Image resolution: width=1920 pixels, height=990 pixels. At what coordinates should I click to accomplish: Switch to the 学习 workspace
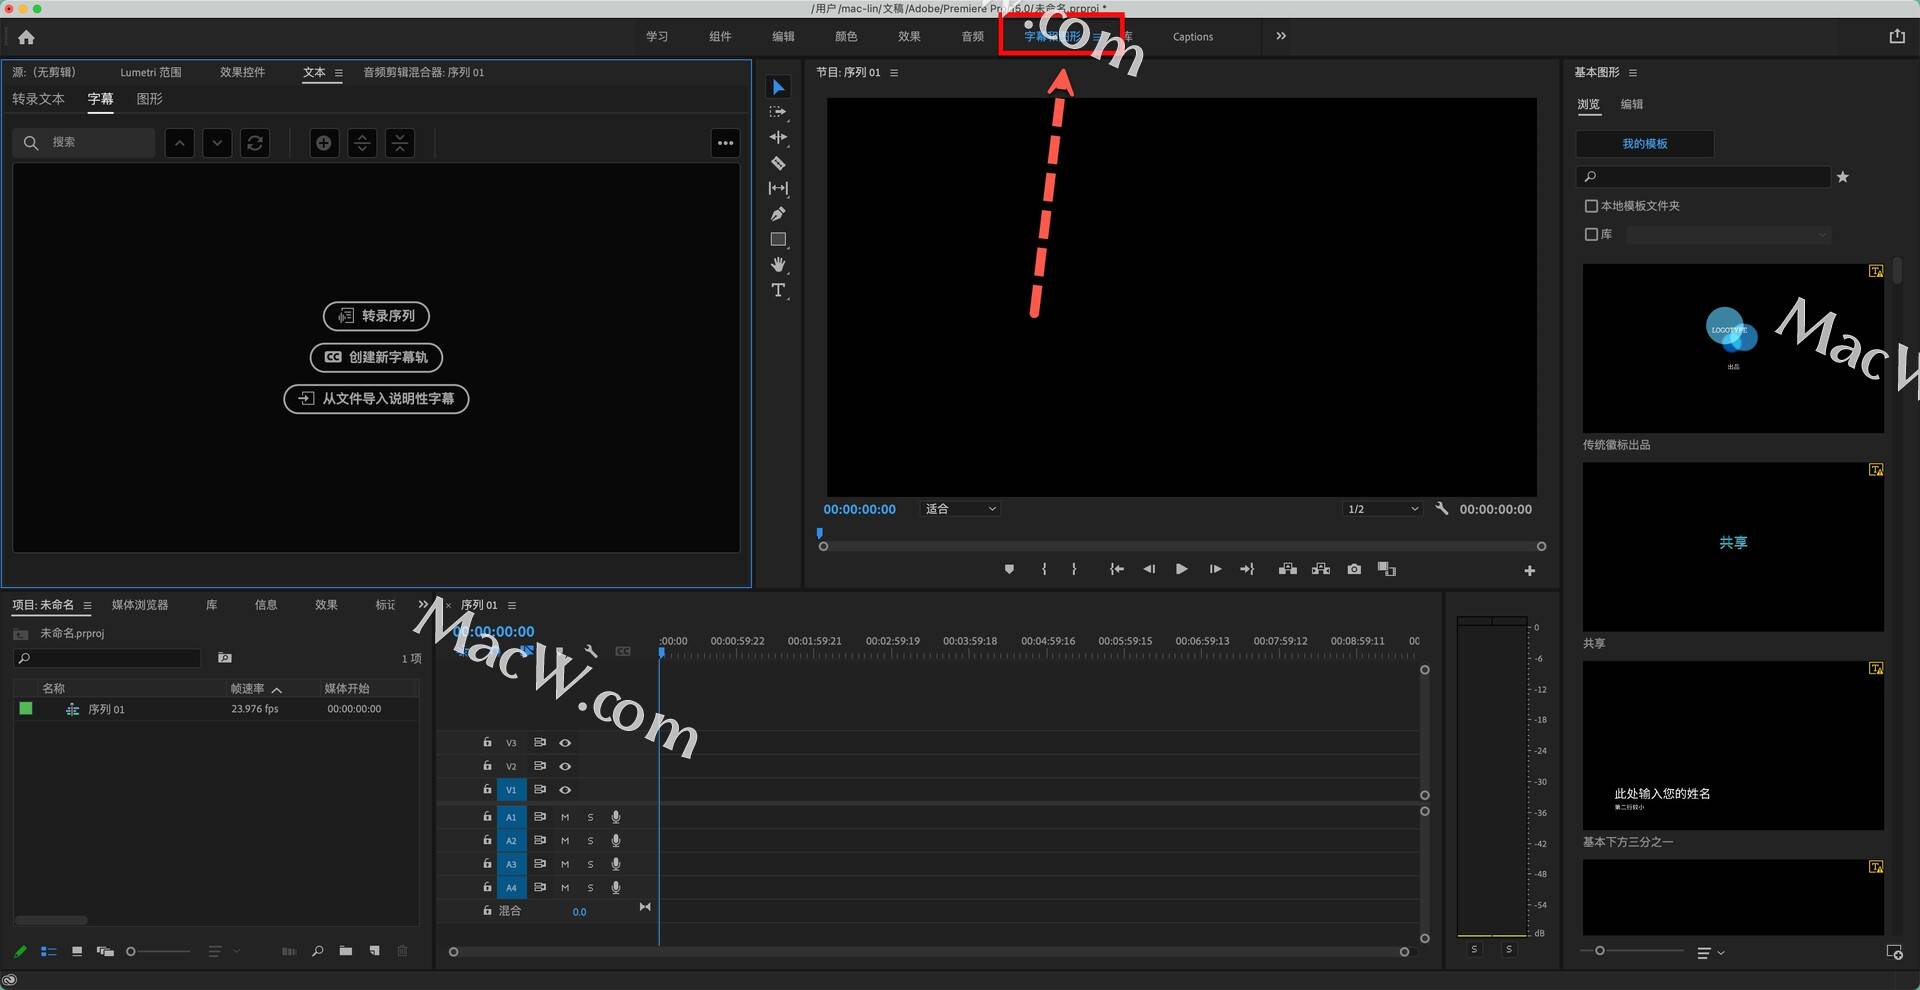tap(657, 36)
